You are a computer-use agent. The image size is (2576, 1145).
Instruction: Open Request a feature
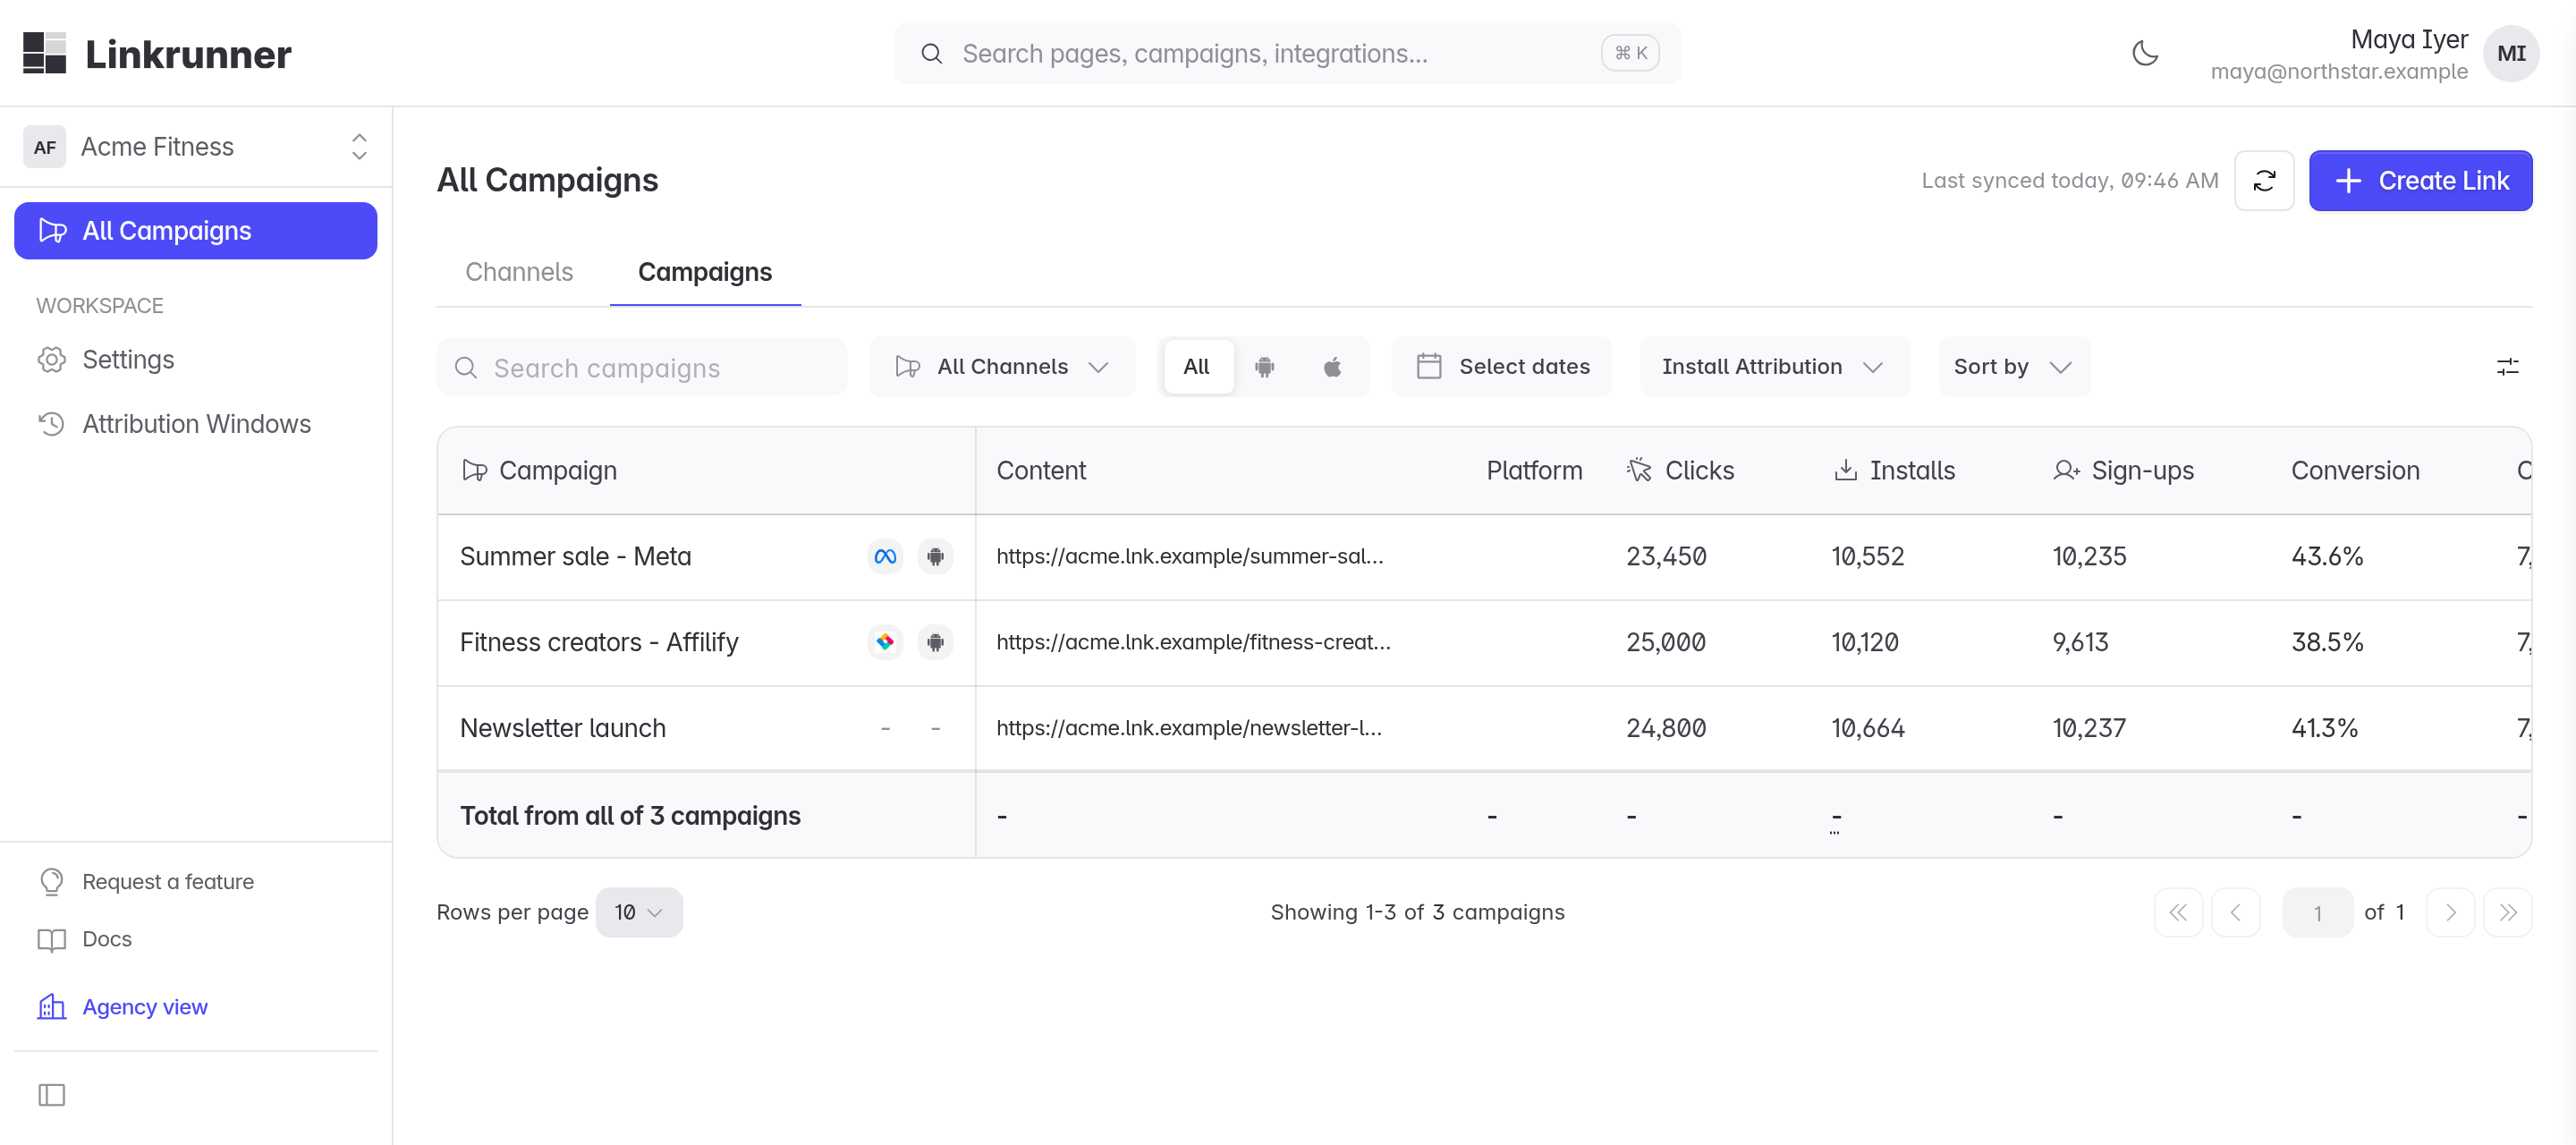click(168, 882)
